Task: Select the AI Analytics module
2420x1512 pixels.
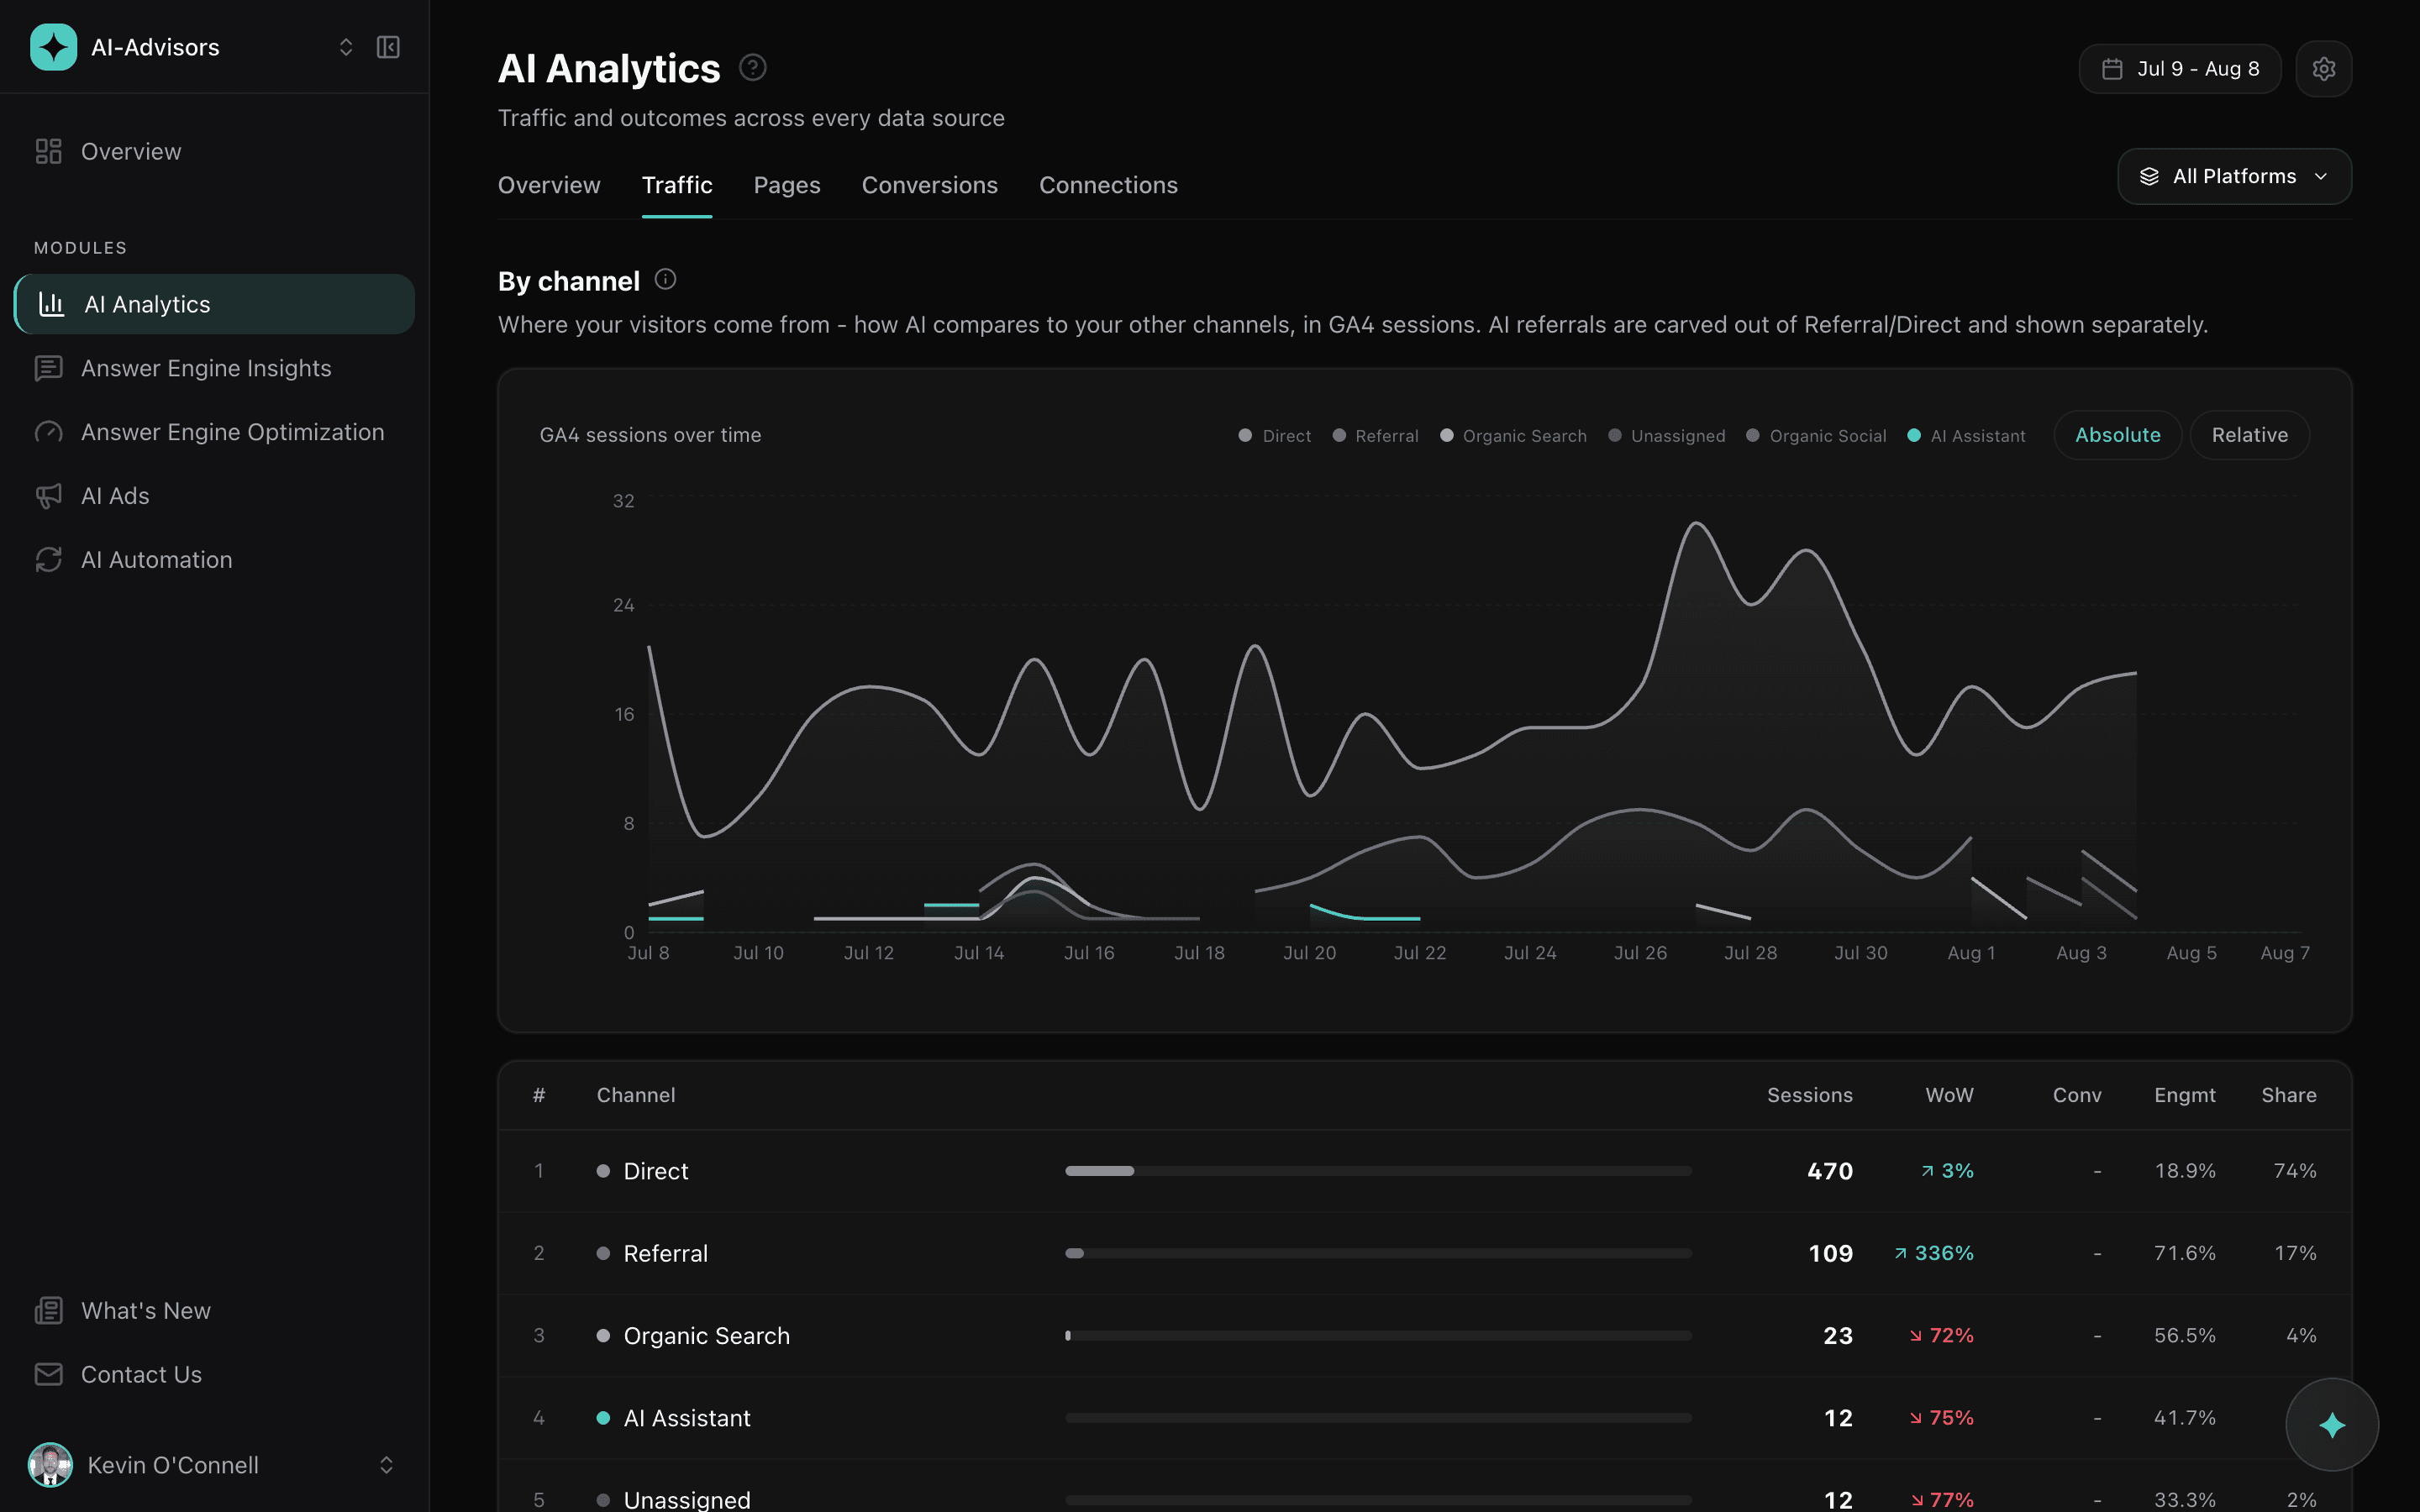Action: pos(214,304)
